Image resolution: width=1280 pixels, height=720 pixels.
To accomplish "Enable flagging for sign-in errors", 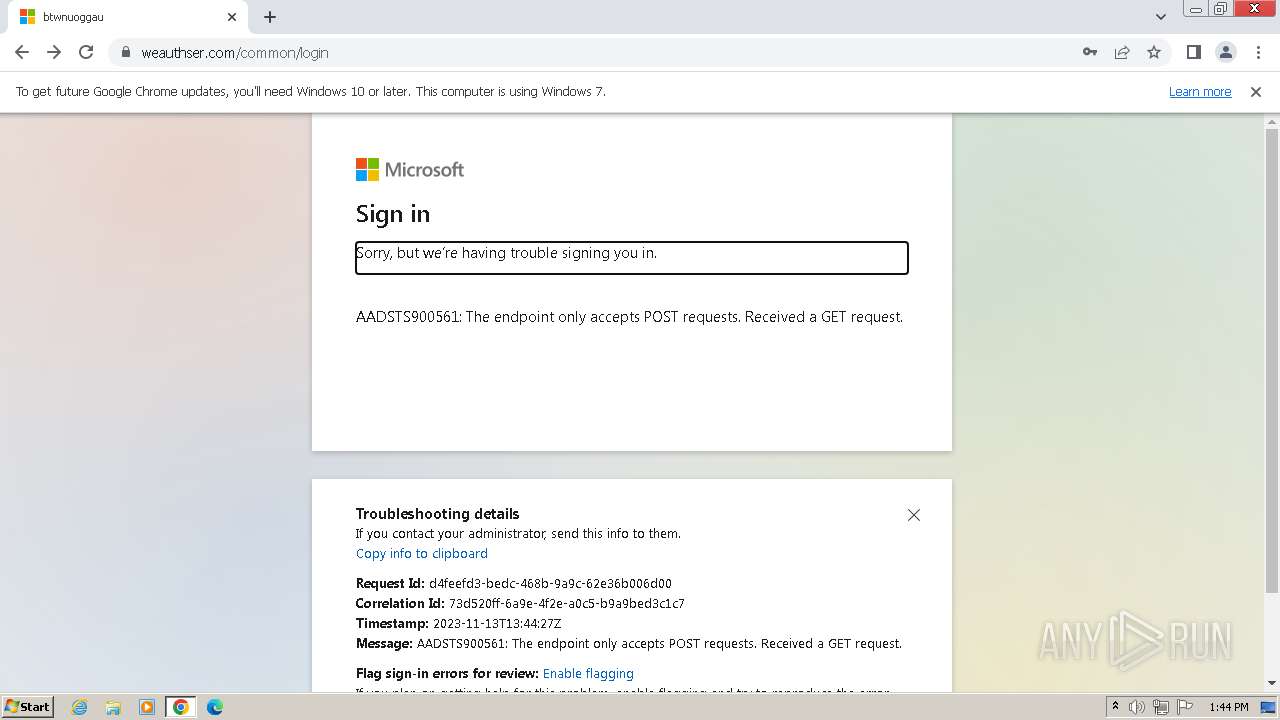I will click(588, 673).
